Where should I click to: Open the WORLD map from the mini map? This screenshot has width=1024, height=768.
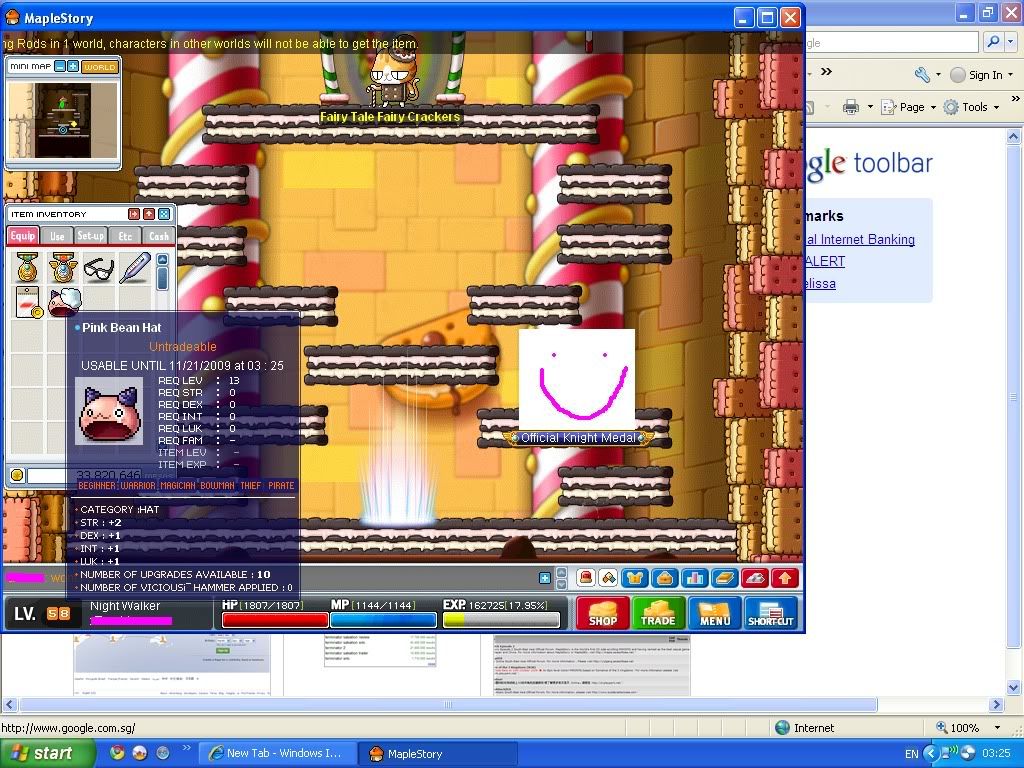coord(99,67)
